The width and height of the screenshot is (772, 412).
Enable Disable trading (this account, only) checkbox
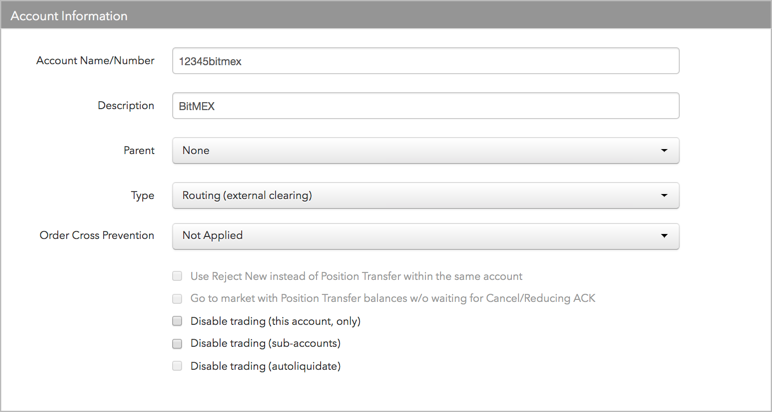(x=177, y=321)
